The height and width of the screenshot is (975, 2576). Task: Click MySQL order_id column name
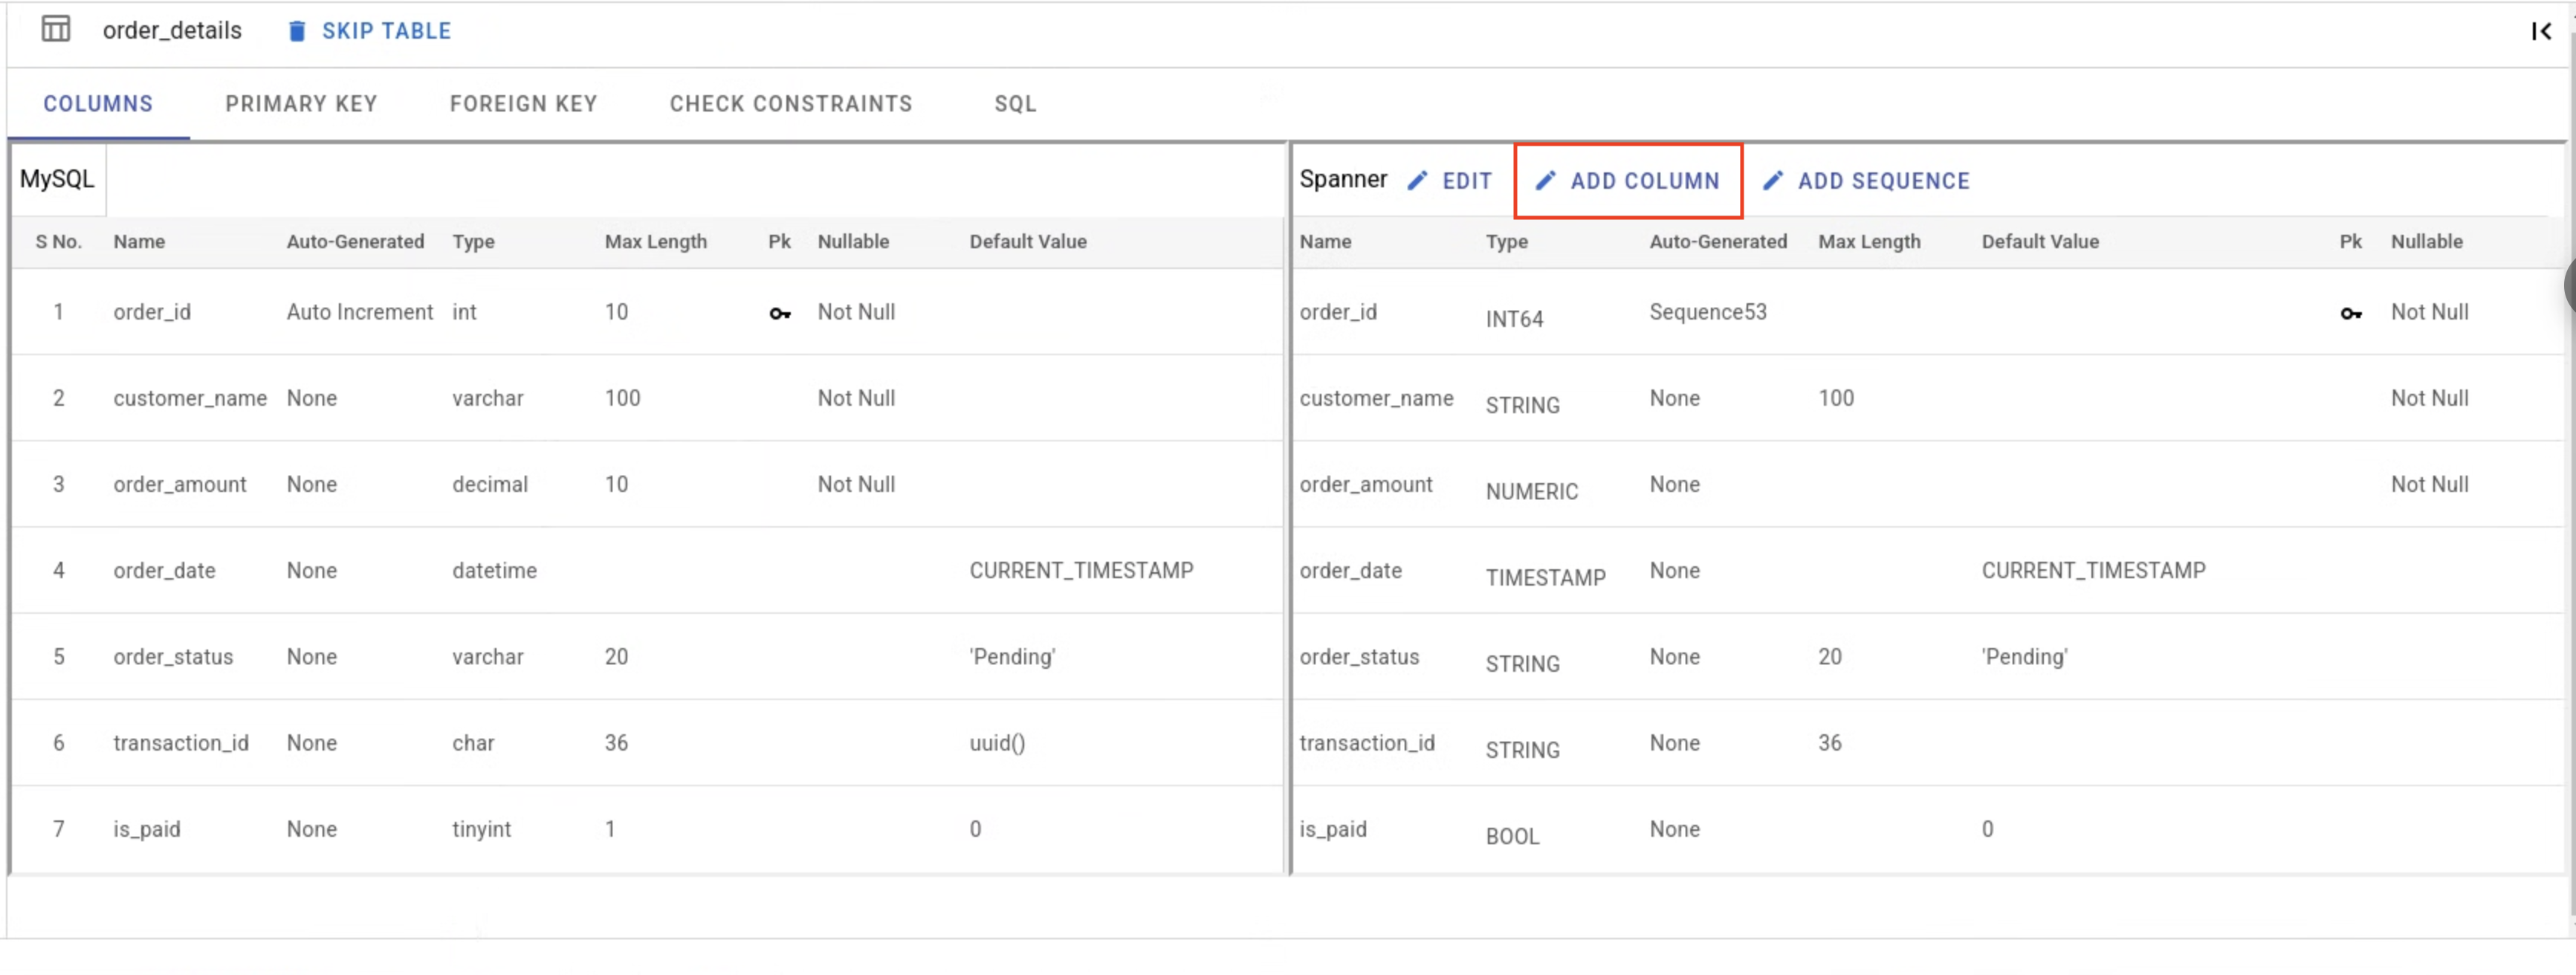pos(152,312)
